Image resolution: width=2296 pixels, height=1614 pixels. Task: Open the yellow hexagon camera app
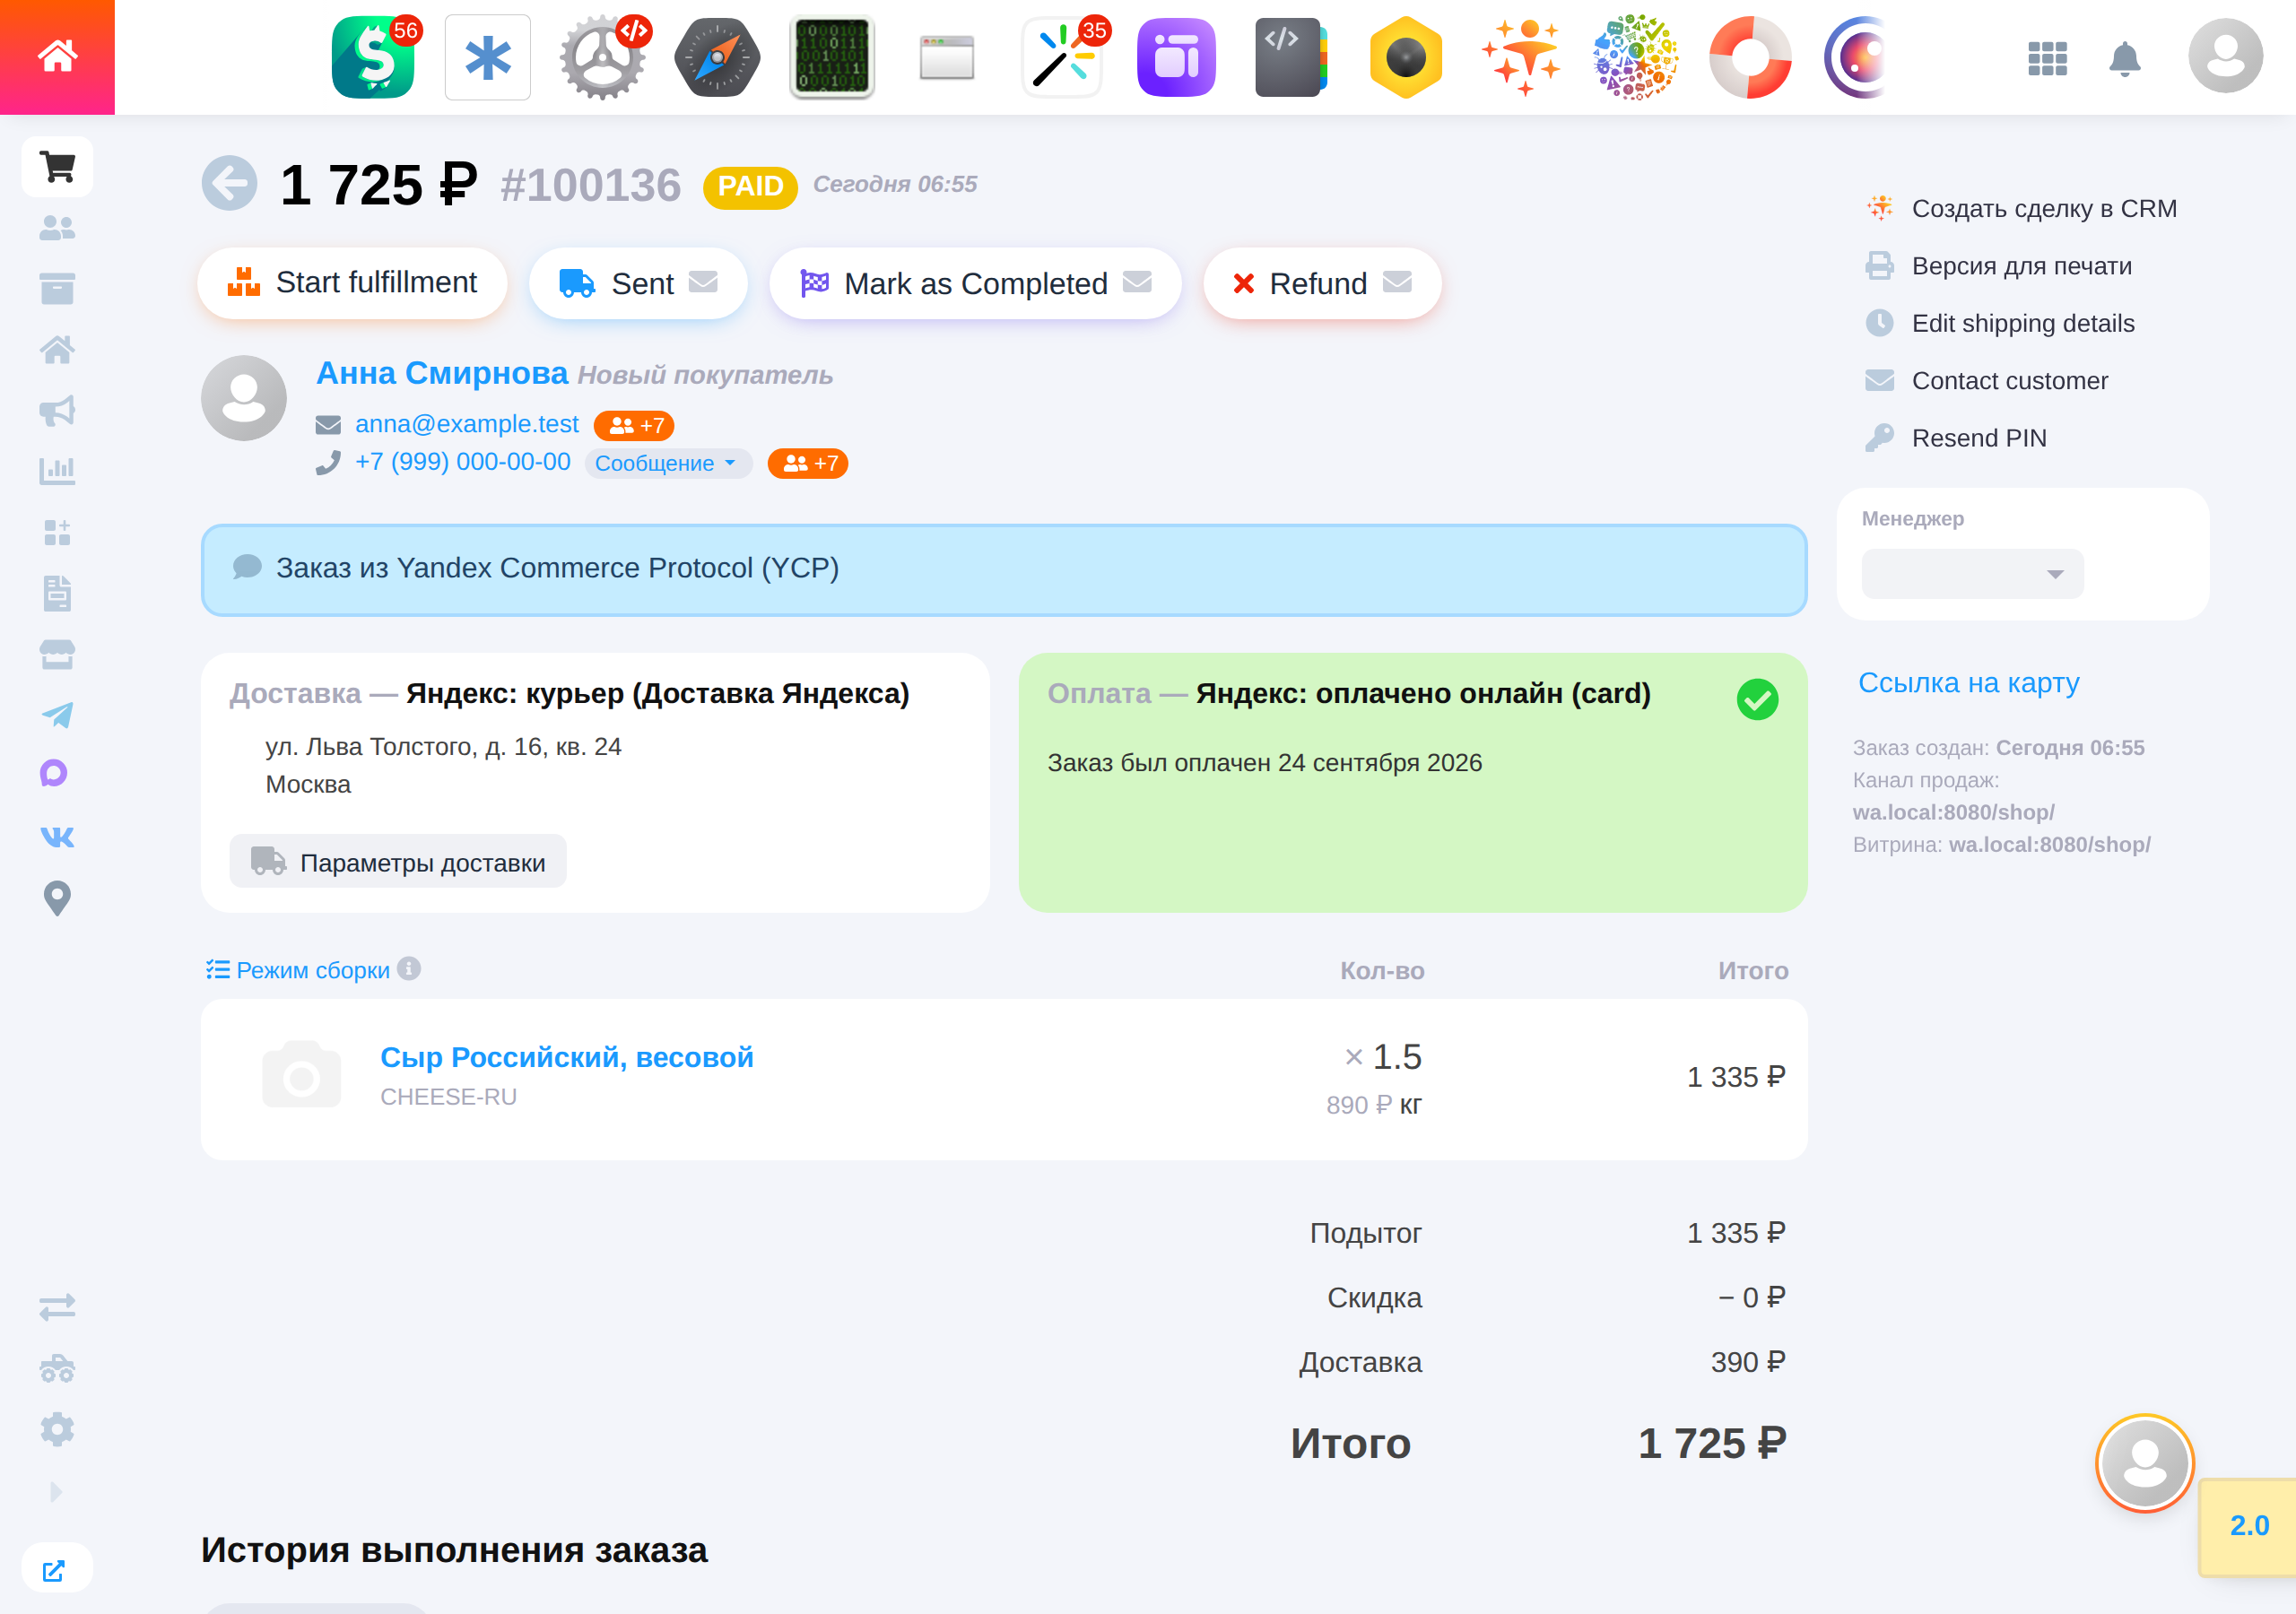coord(1406,57)
